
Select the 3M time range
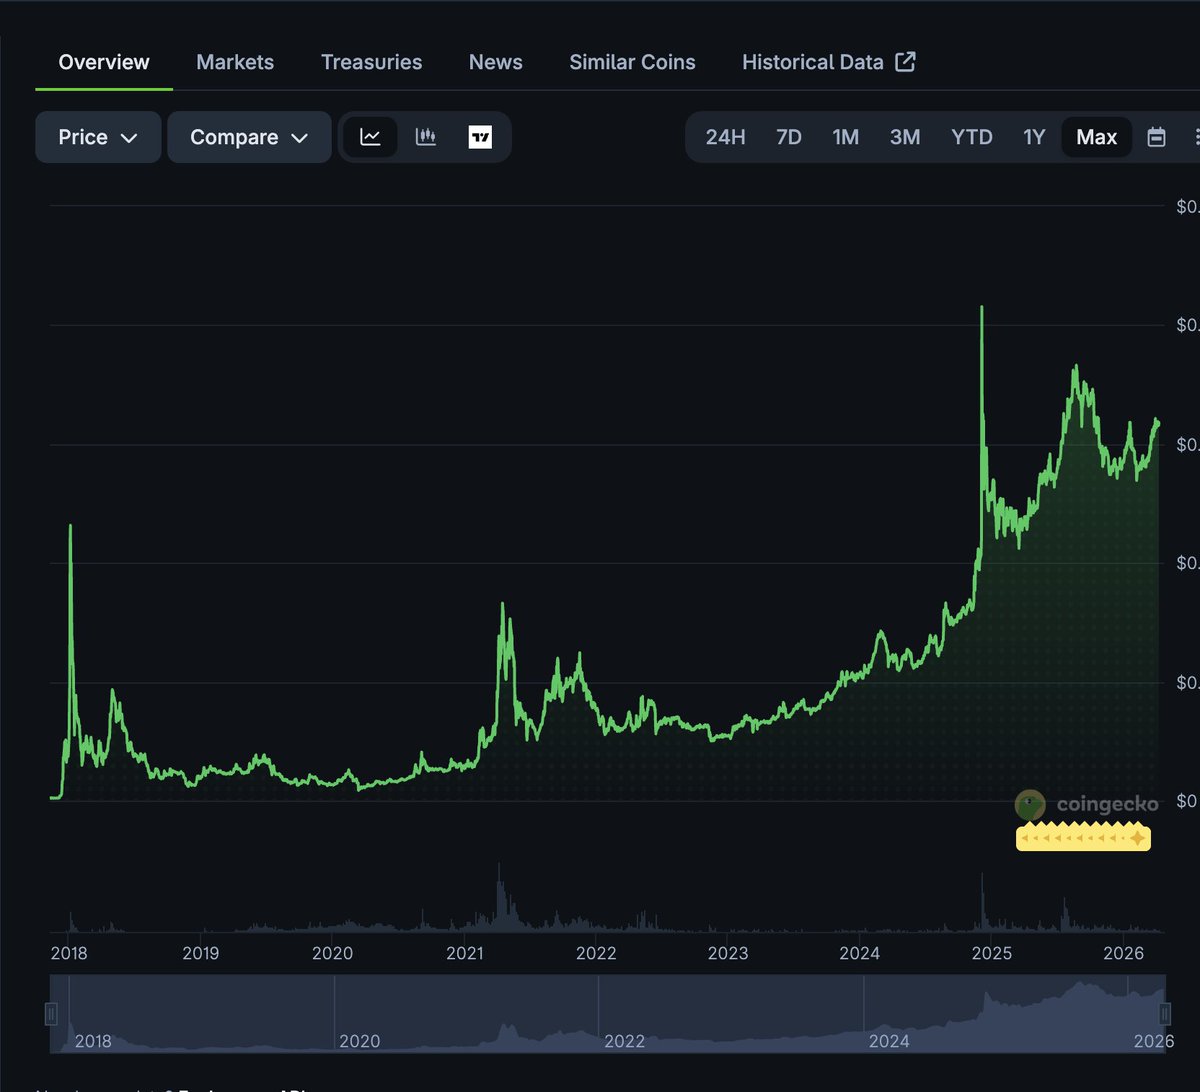coord(905,137)
